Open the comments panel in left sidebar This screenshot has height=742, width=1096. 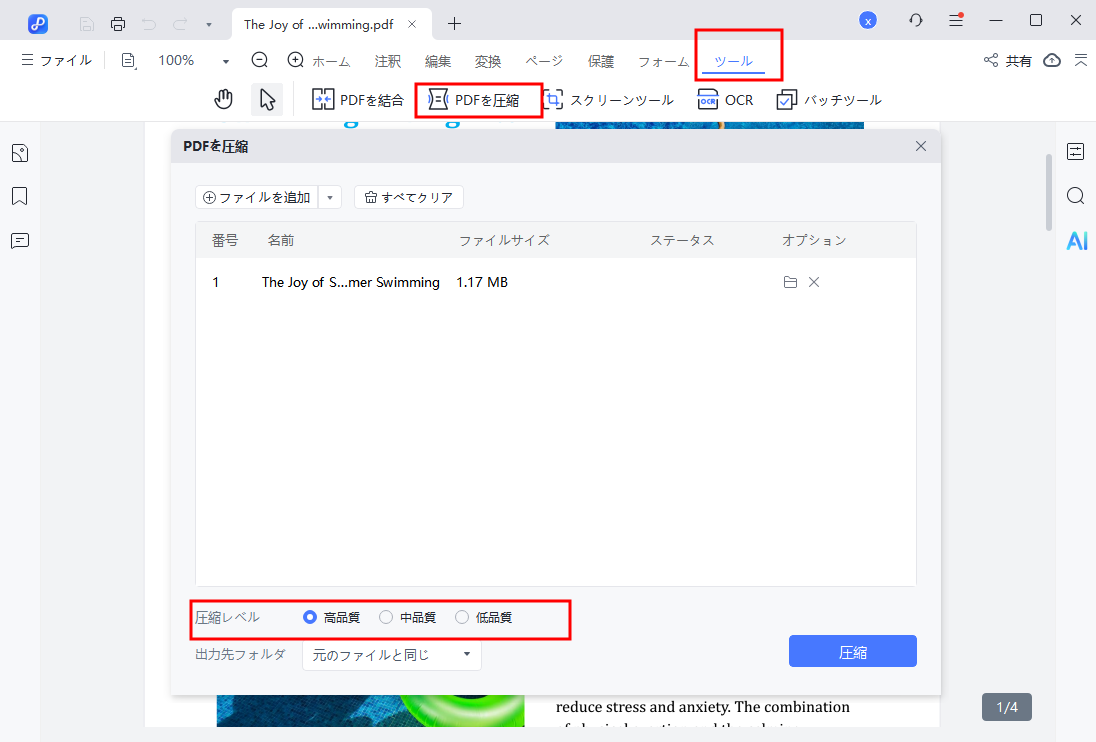coord(20,240)
